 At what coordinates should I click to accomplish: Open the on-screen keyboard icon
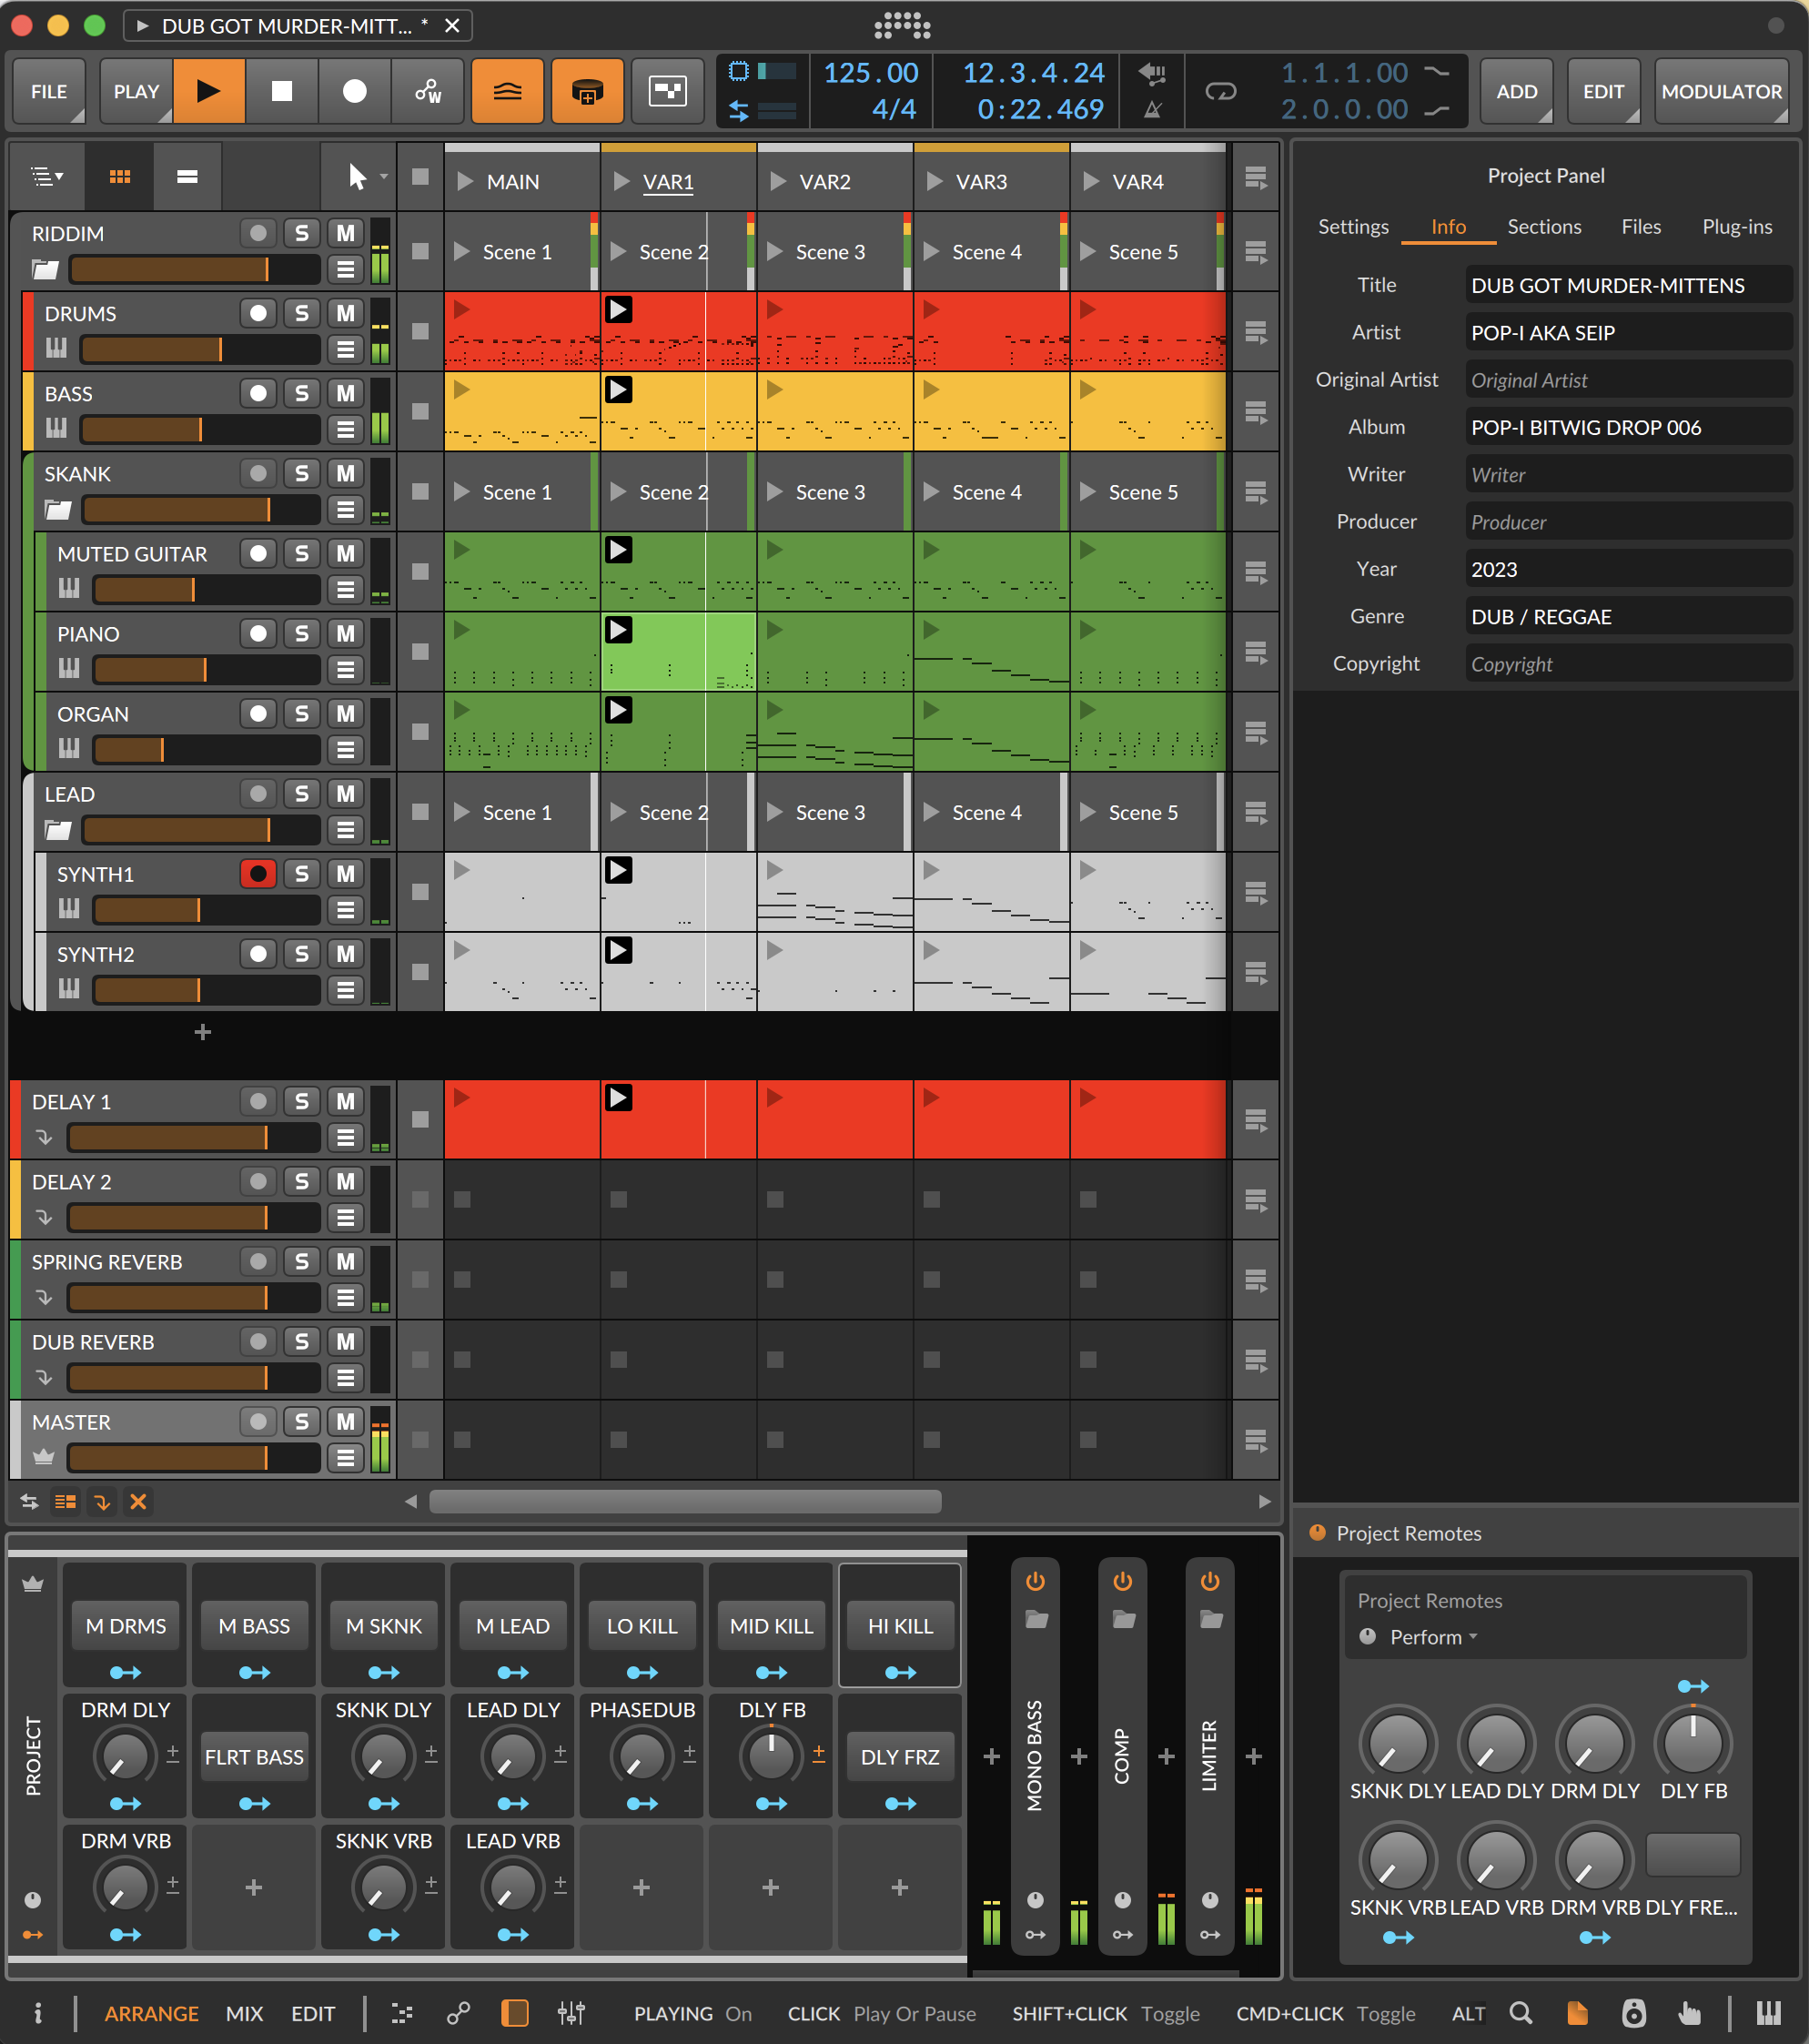[1768, 2013]
